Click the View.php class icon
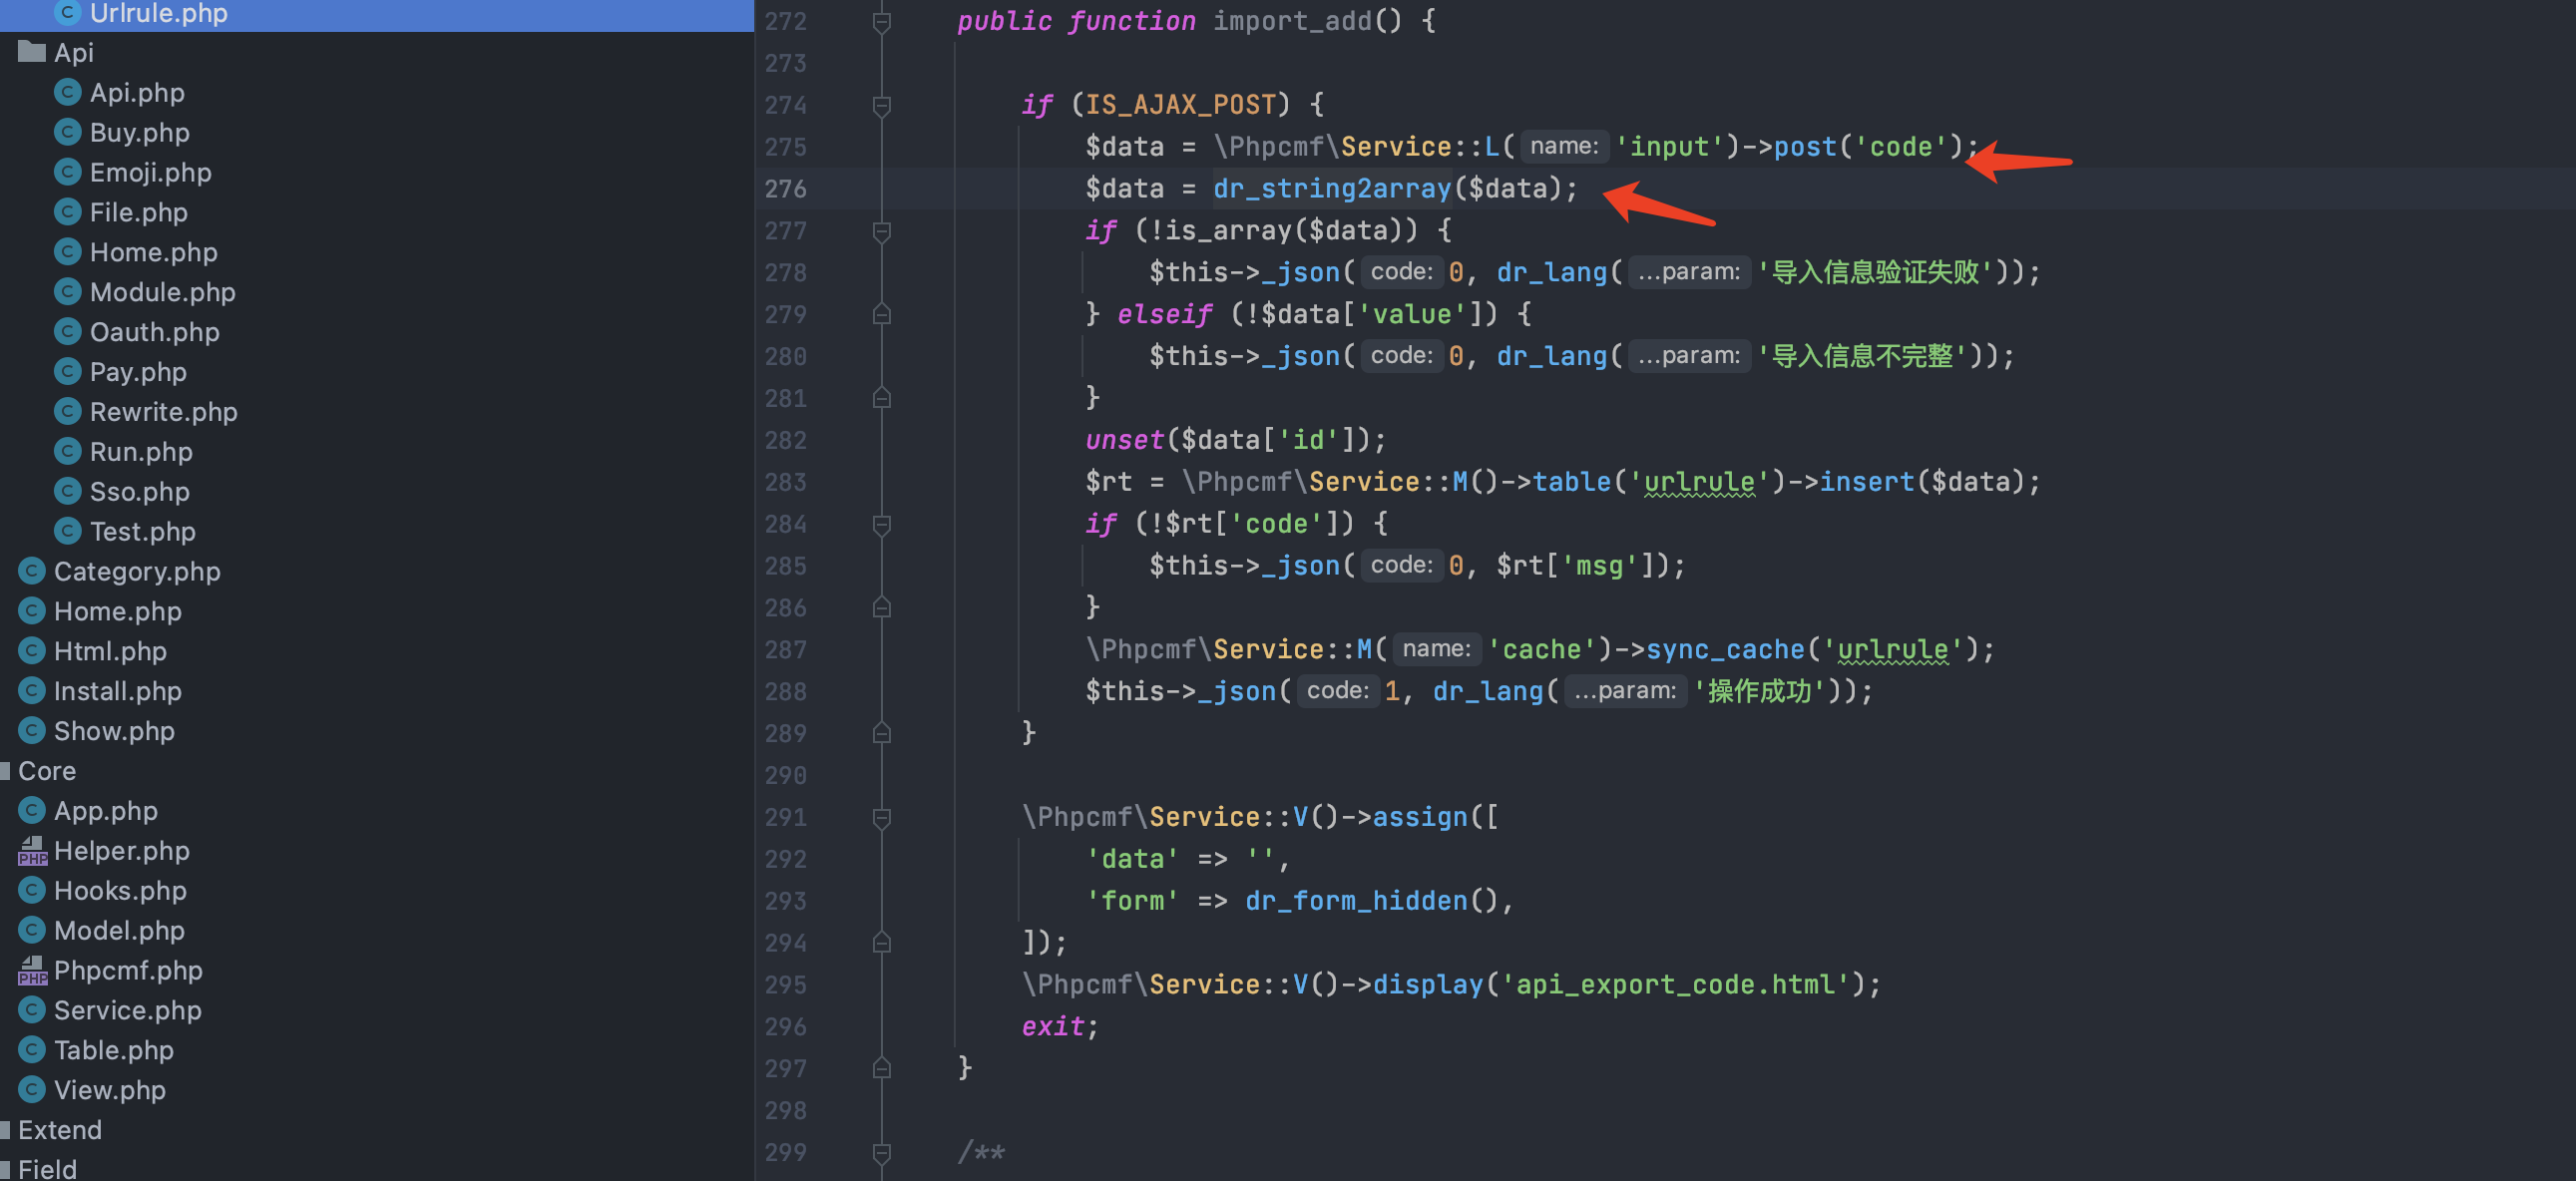 (x=32, y=1090)
